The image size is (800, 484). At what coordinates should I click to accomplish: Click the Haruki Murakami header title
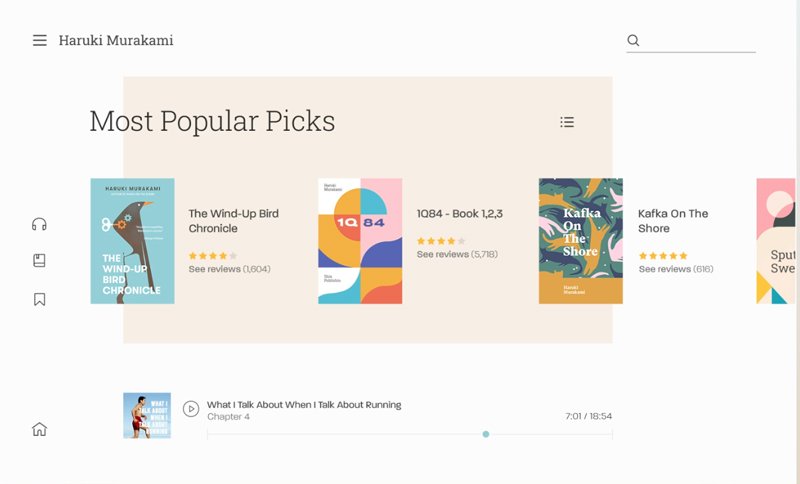pos(116,41)
